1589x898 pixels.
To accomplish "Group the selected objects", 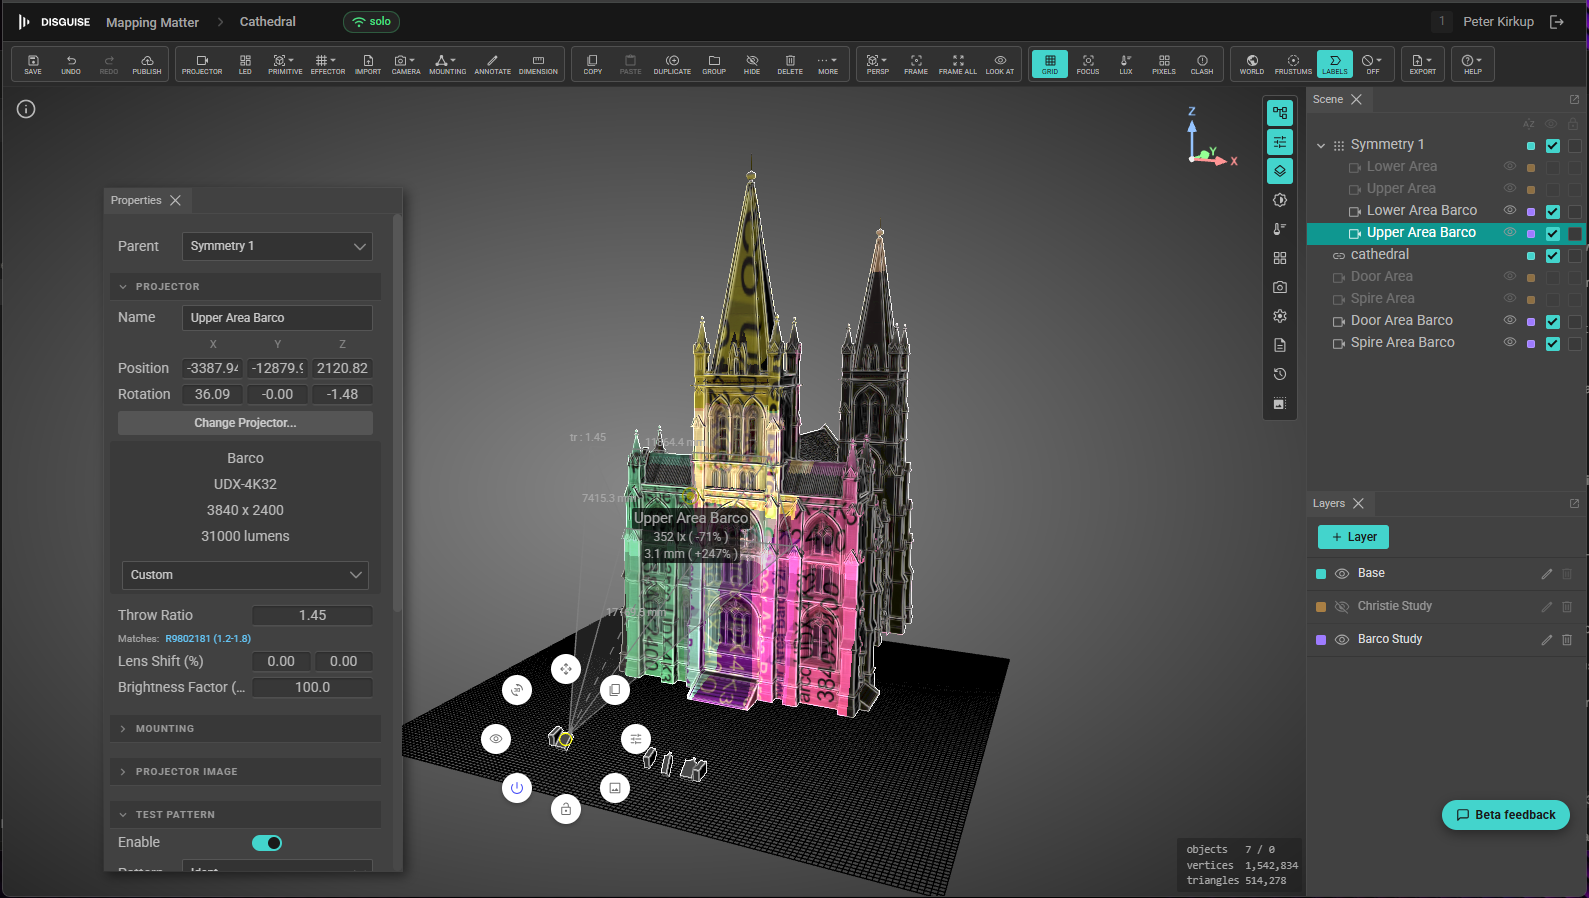I will [x=714, y=64].
